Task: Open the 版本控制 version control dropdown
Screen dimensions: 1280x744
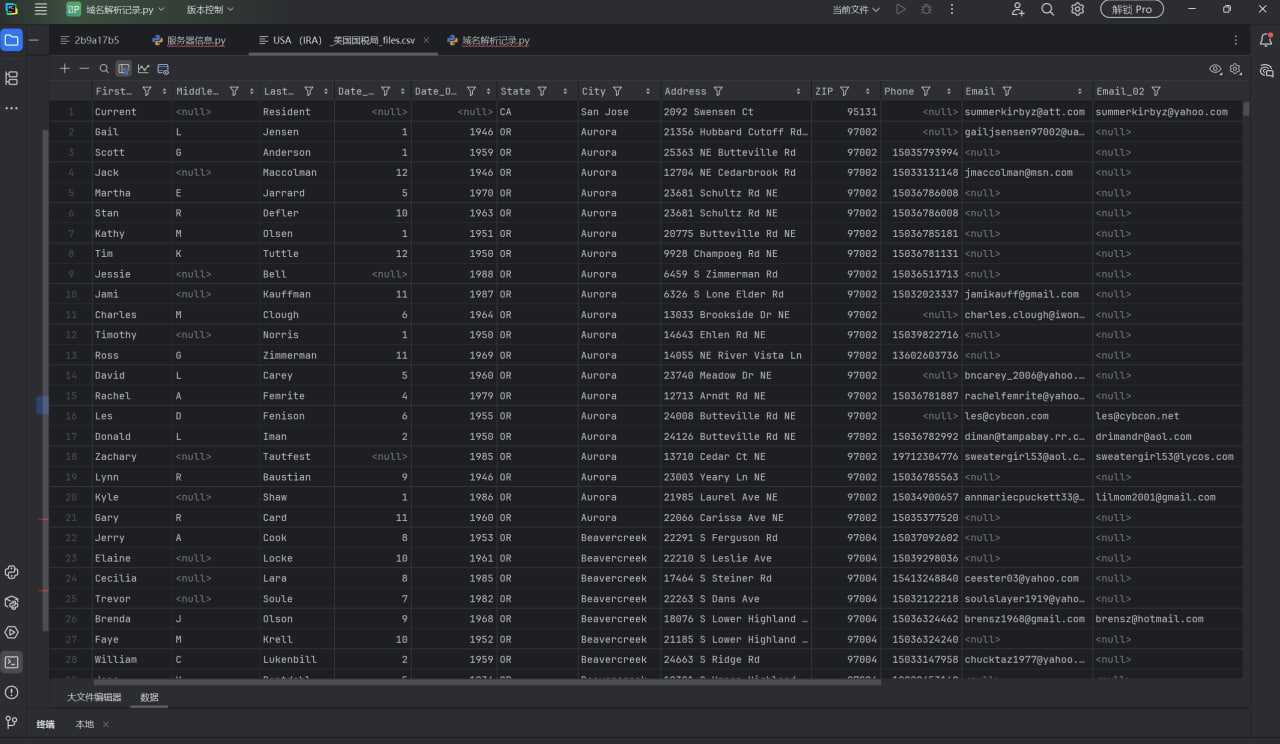Action: [210, 9]
